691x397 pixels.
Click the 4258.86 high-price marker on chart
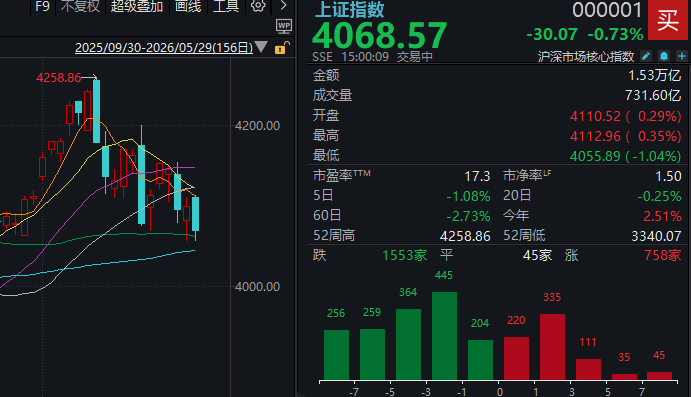[x=59, y=78]
